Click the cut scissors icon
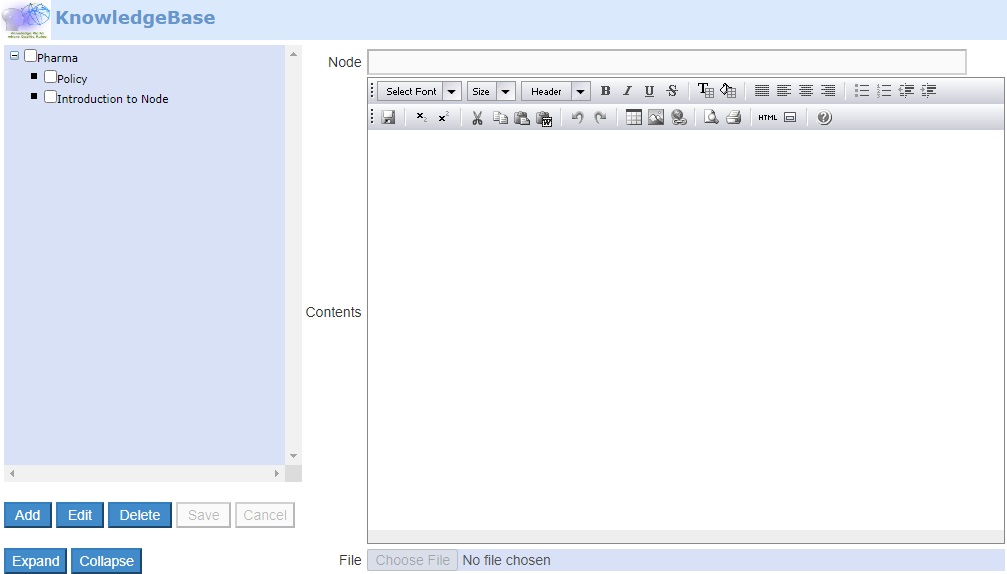This screenshot has width=1007, height=574. pos(477,118)
